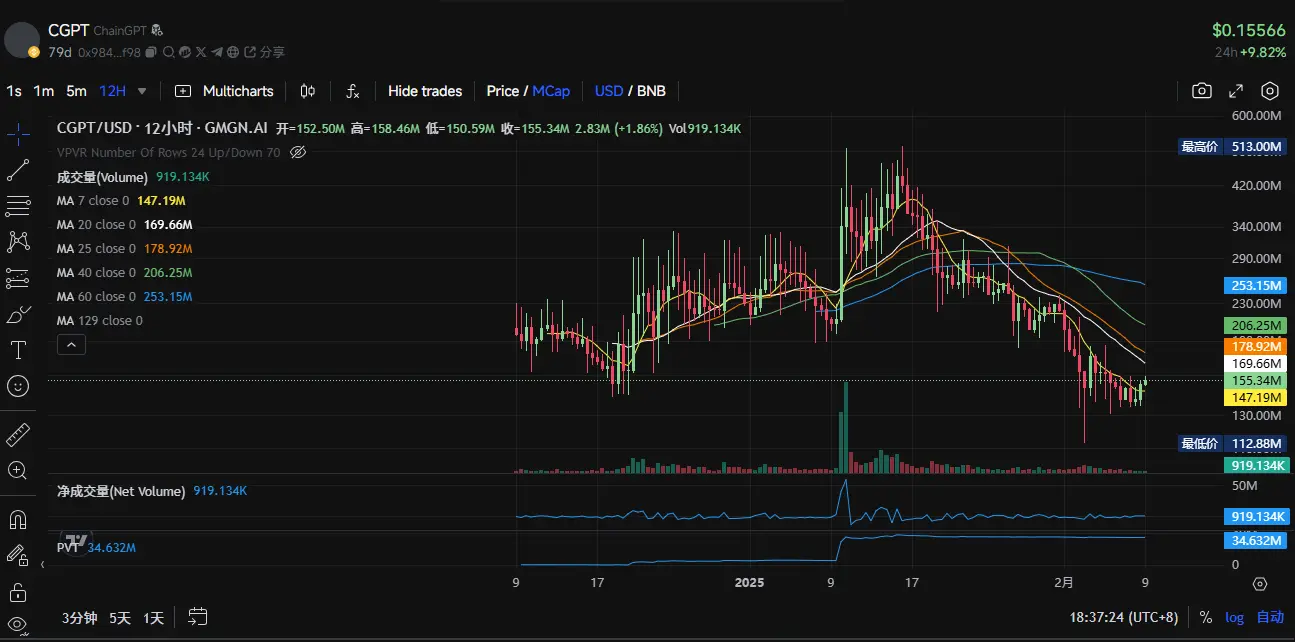Viewport: 1295px width, 642px height.
Task: Open the Multicharts layout
Action: click(225, 91)
